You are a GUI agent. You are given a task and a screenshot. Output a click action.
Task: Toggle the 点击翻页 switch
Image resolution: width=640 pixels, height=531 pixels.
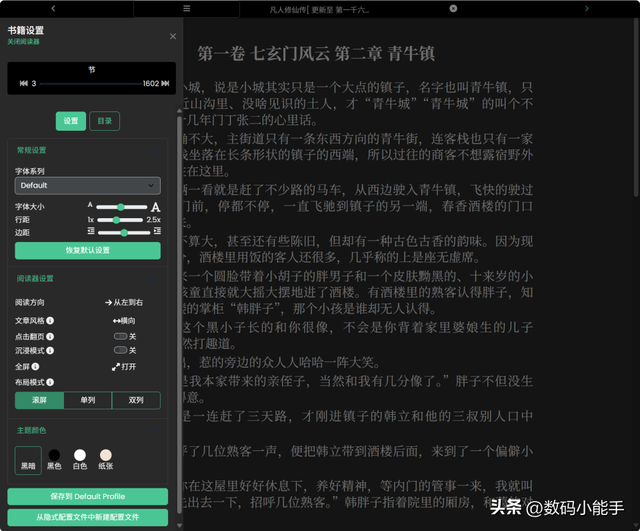(120, 336)
